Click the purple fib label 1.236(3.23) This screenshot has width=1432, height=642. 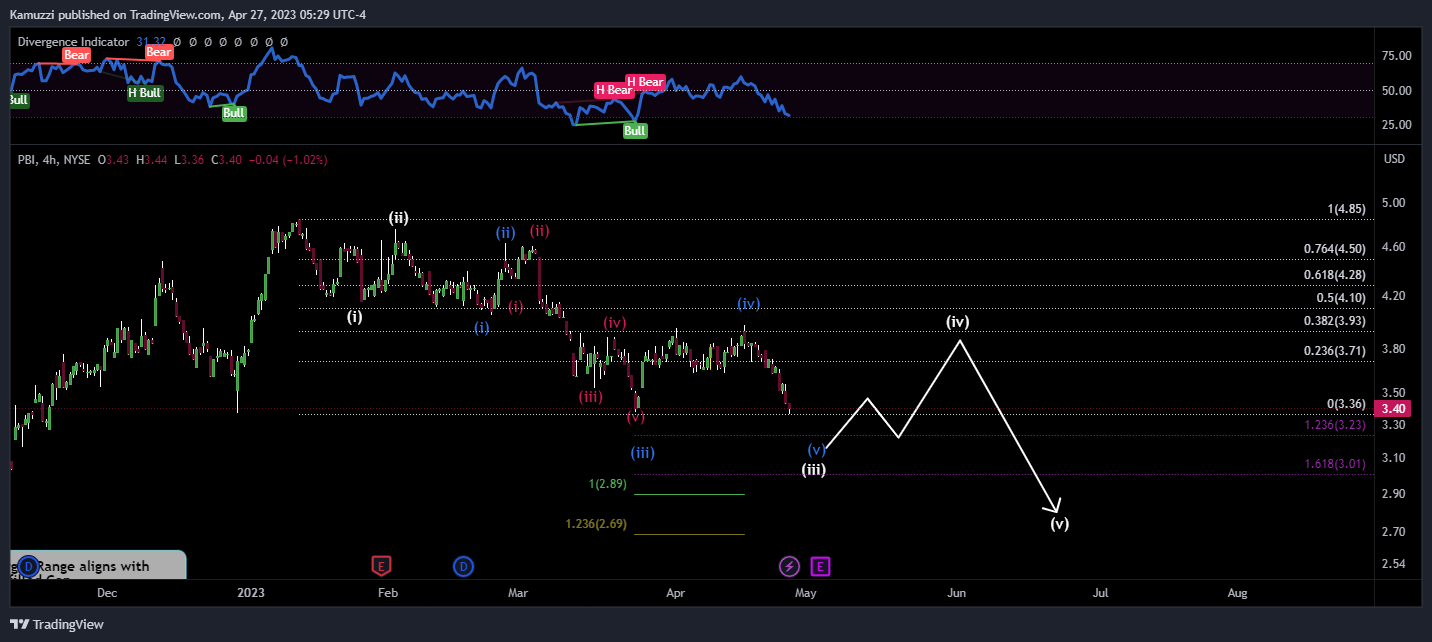[x=1335, y=425]
